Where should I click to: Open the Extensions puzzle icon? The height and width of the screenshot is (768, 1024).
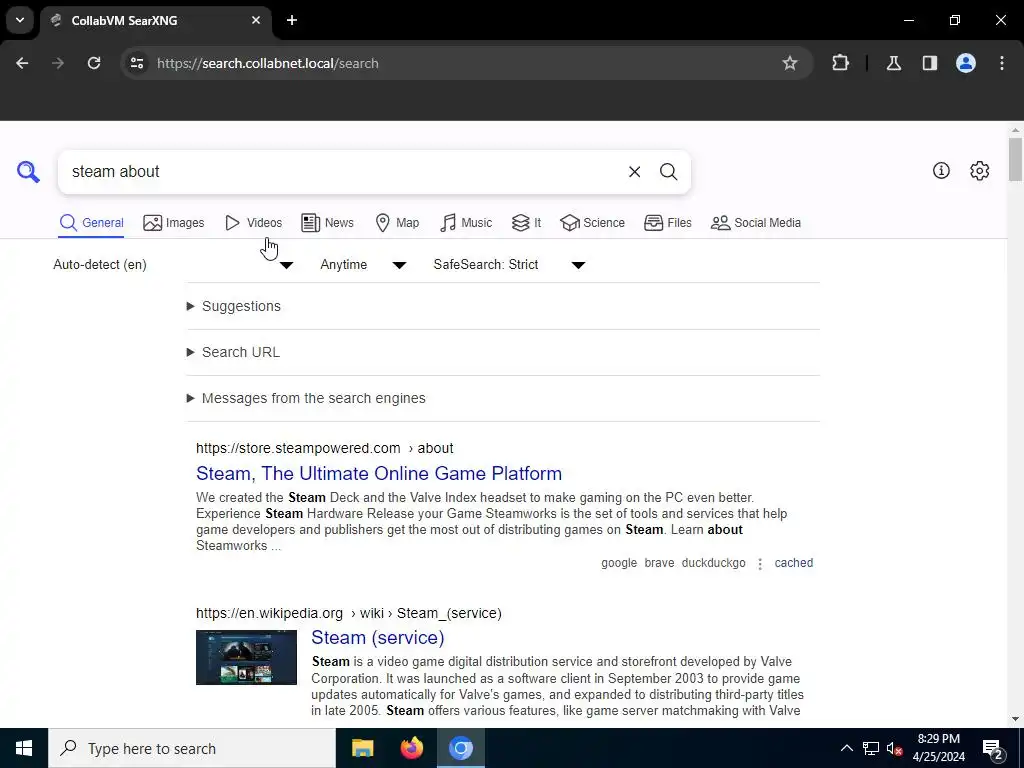click(840, 63)
